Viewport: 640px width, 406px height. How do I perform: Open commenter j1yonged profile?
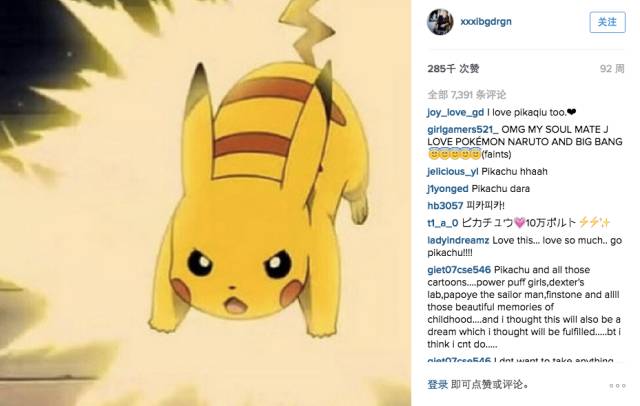click(x=448, y=189)
